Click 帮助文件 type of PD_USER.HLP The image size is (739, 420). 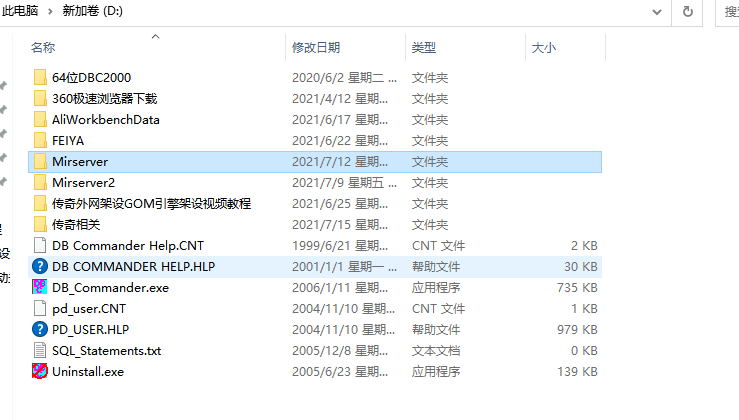[x=435, y=329]
